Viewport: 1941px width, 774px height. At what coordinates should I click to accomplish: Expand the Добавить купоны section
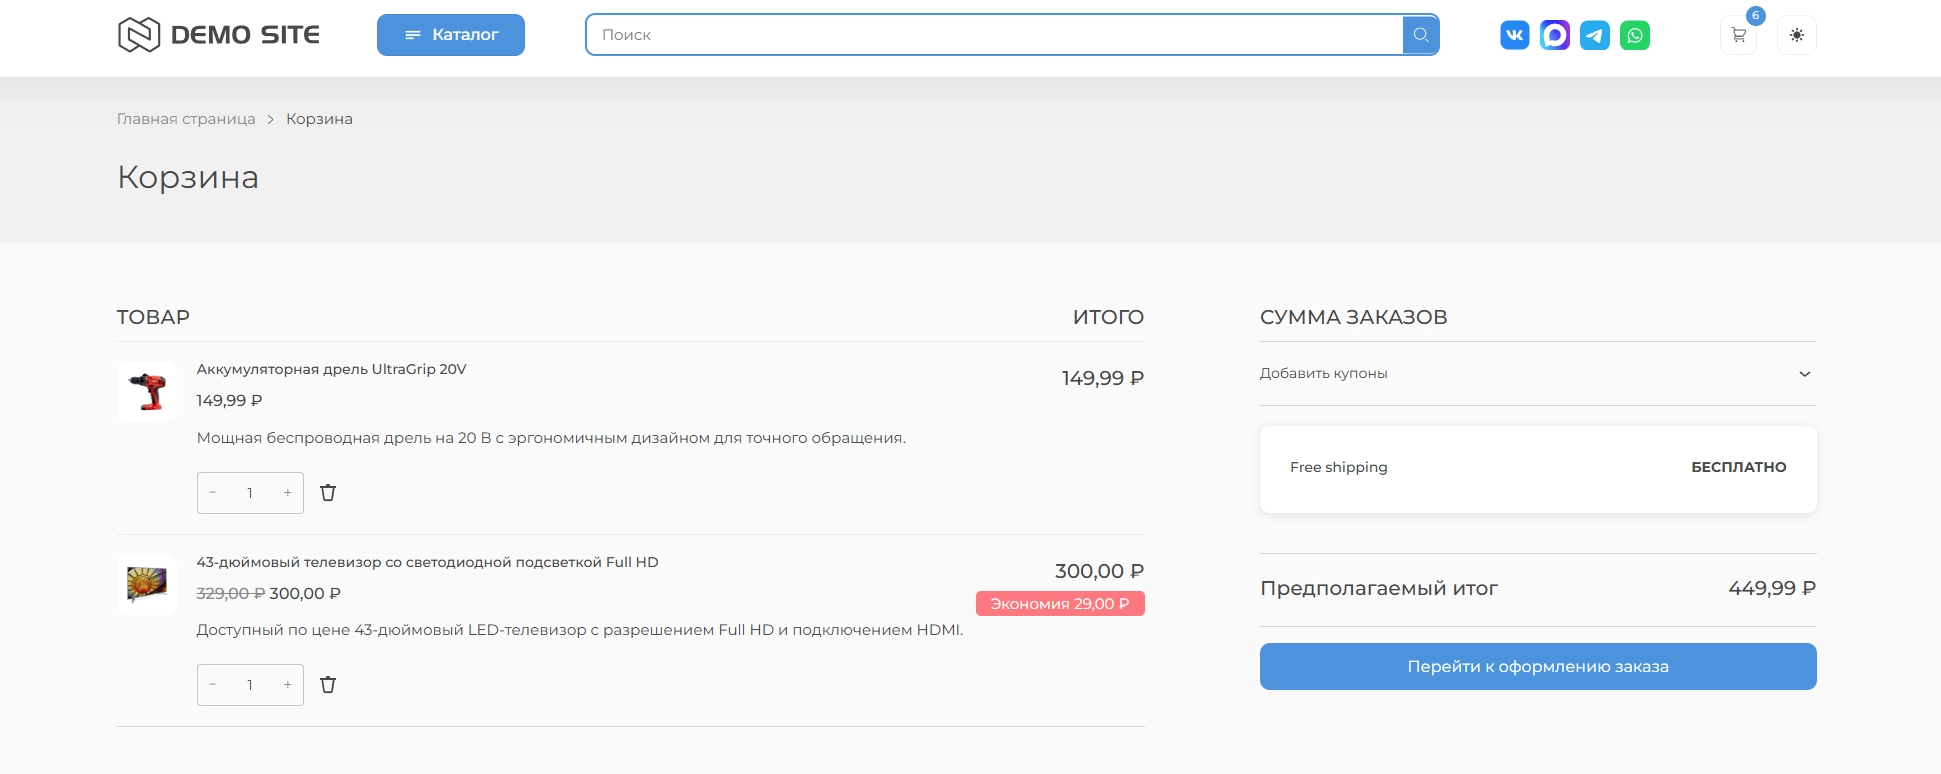(x=1538, y=373)
